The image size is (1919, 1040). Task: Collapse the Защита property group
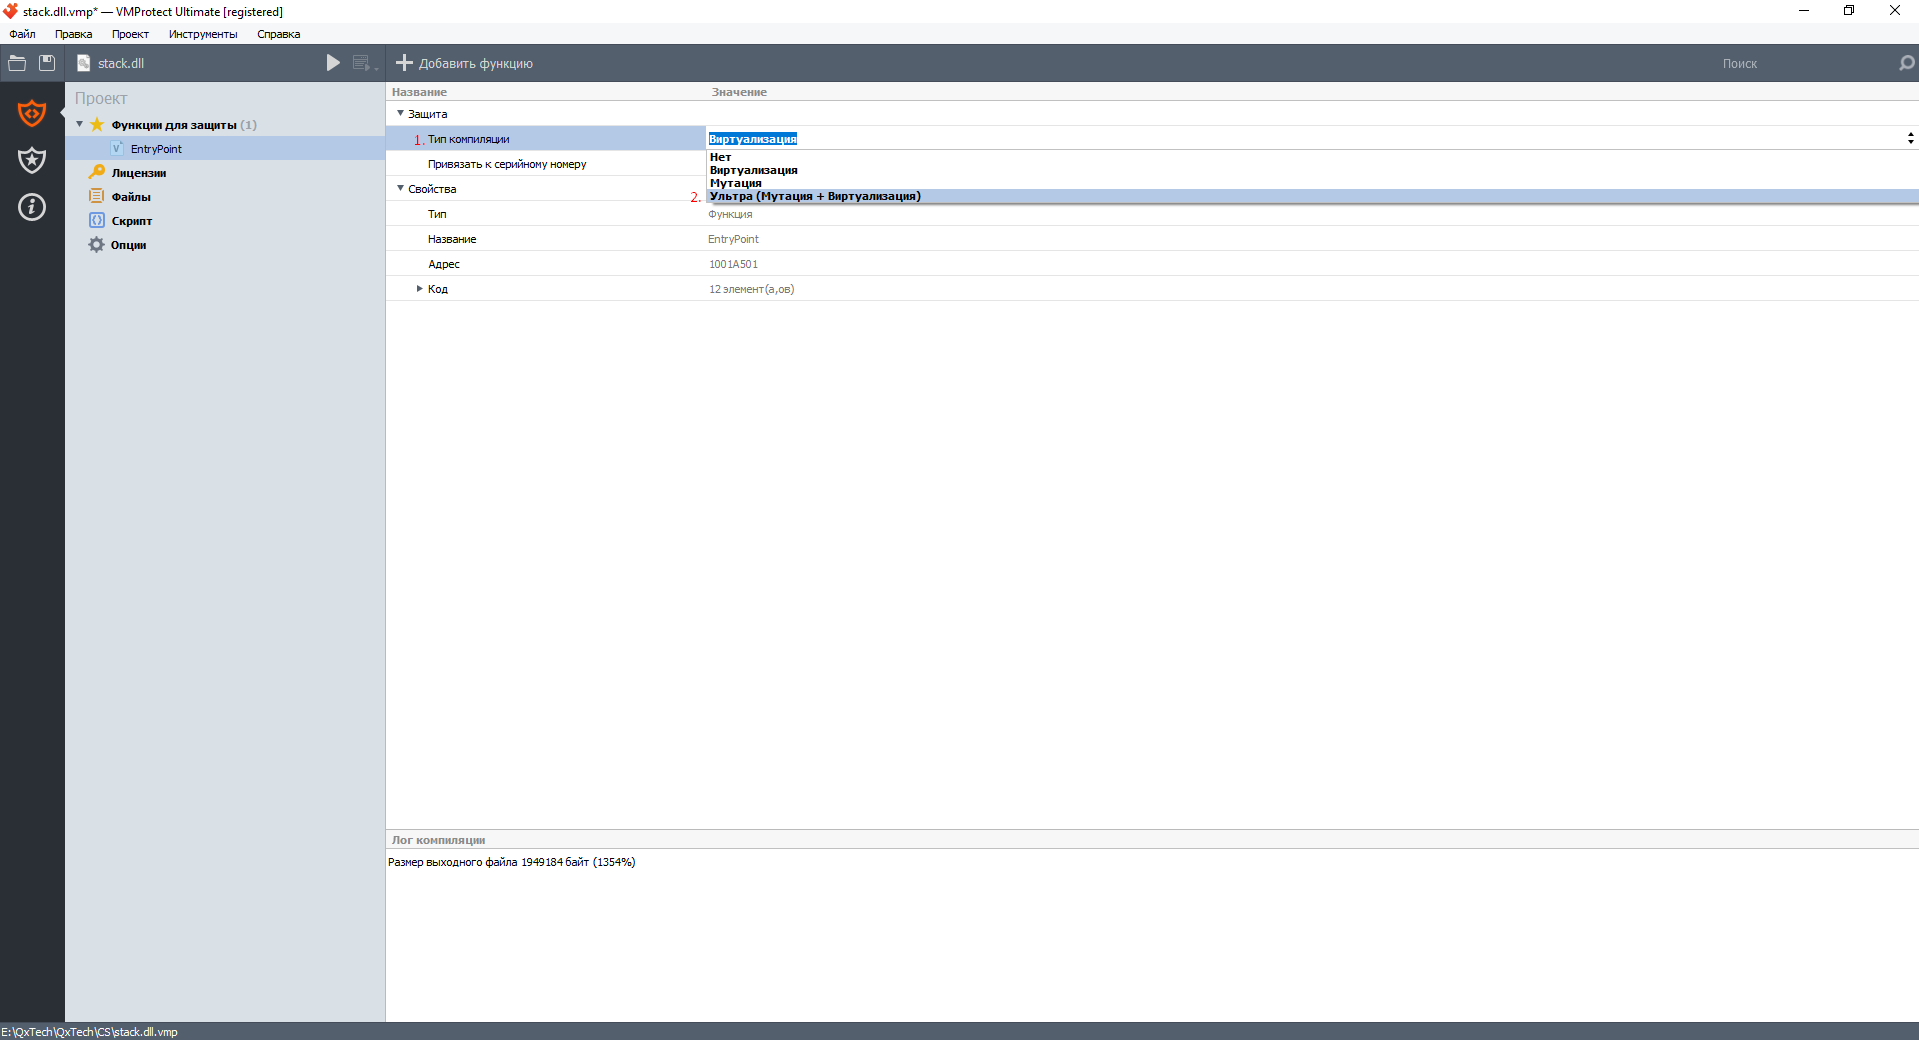[400, 113]
